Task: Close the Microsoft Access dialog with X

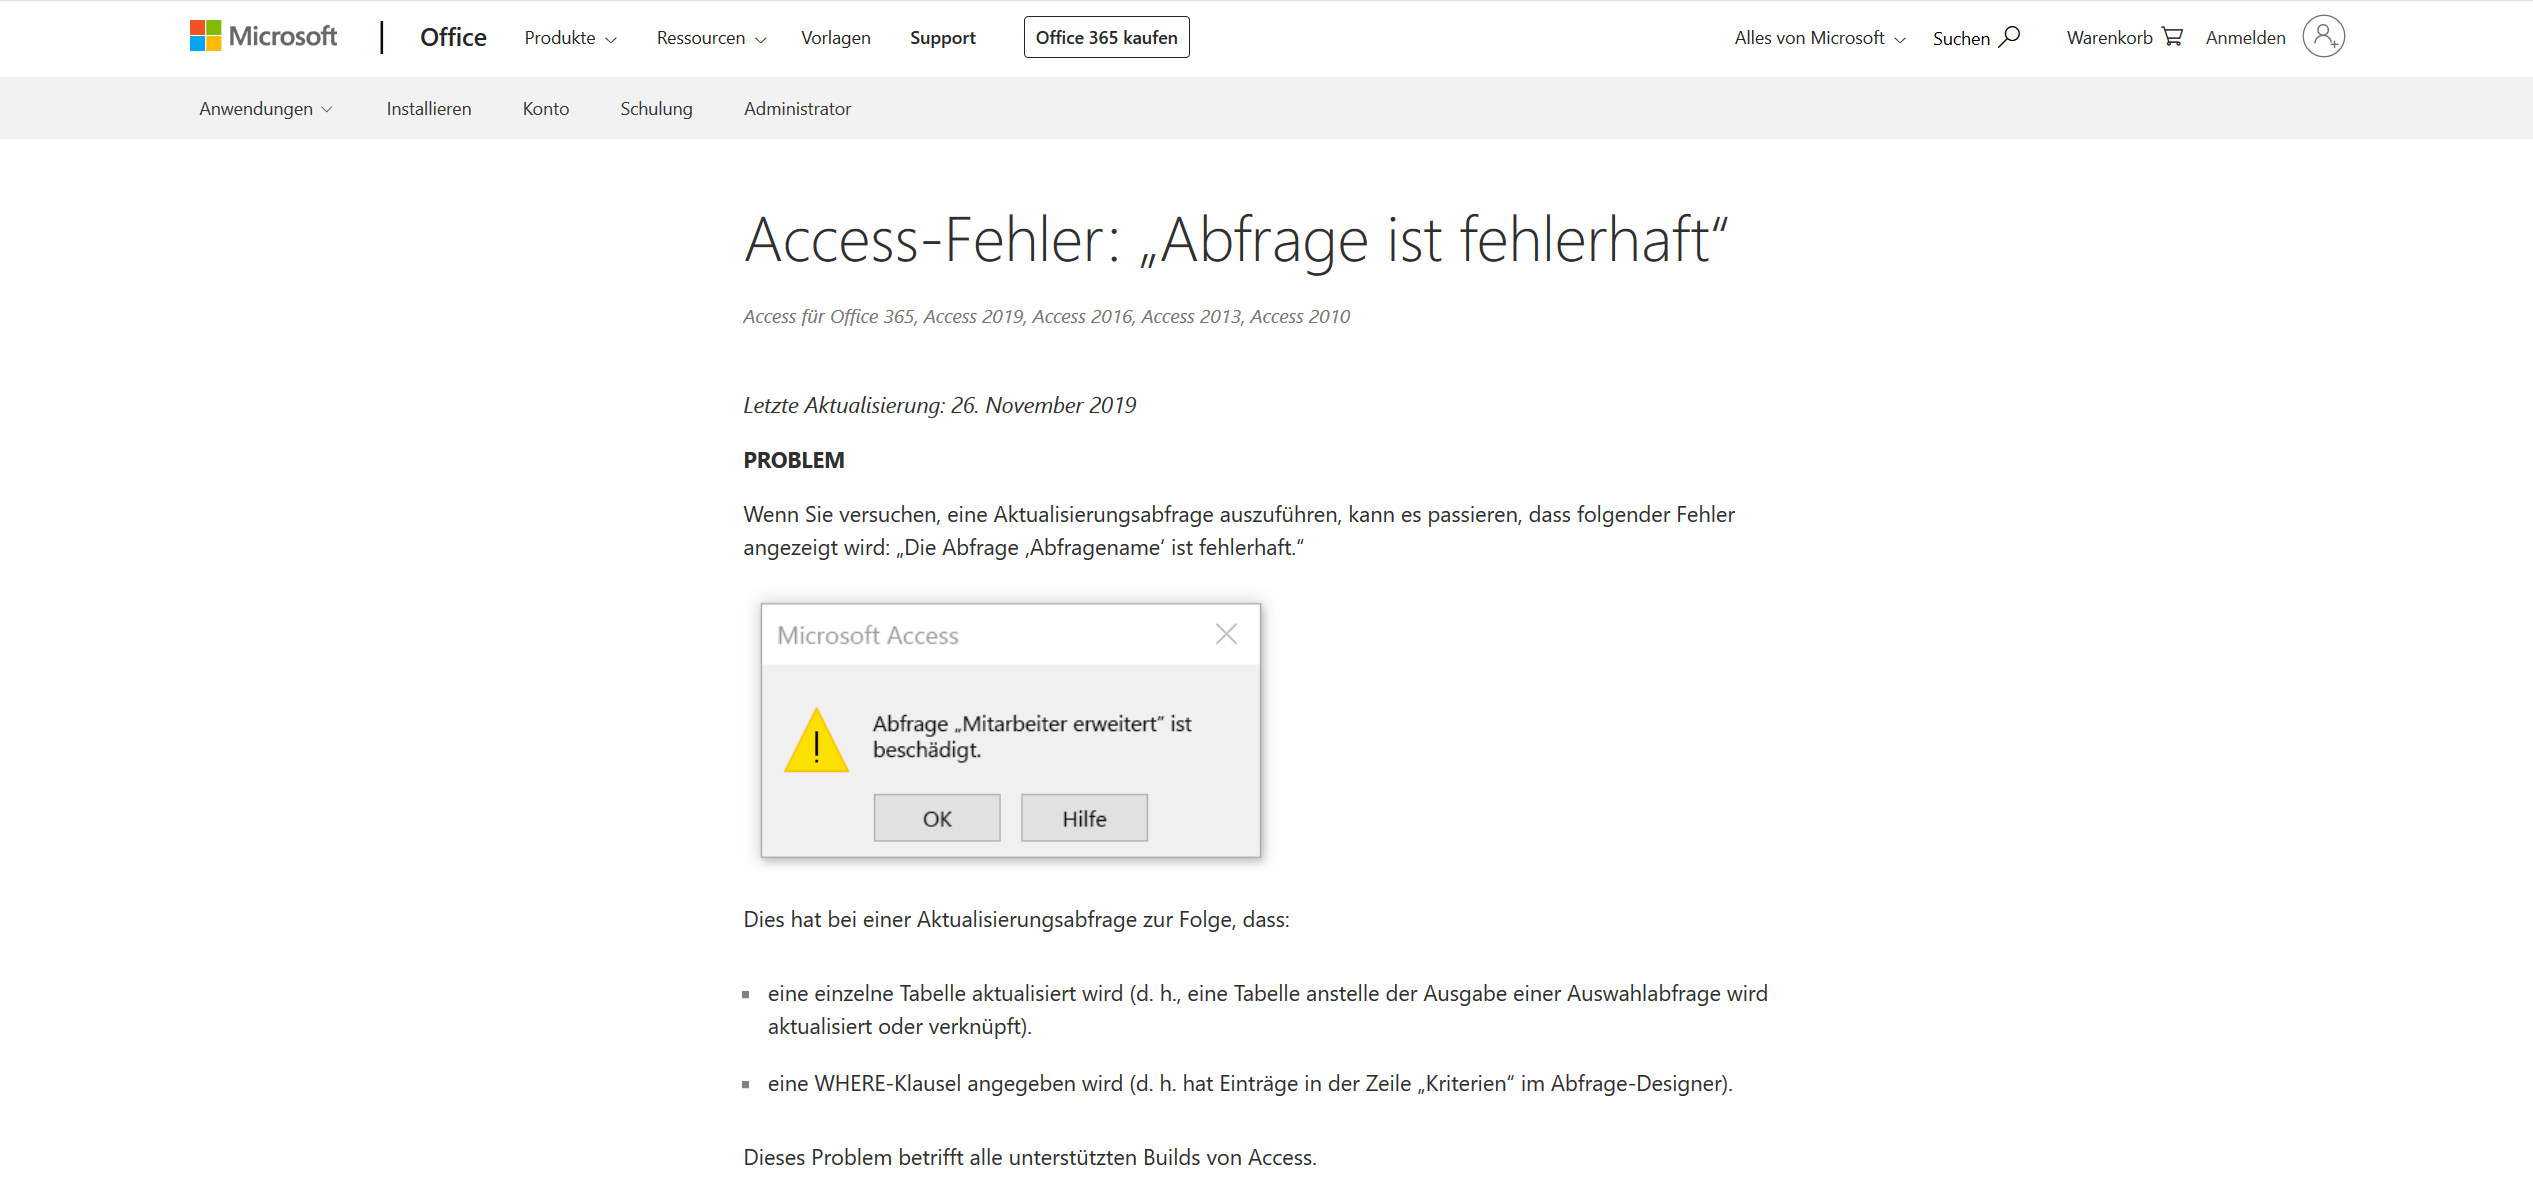Action: [1226, 634]
